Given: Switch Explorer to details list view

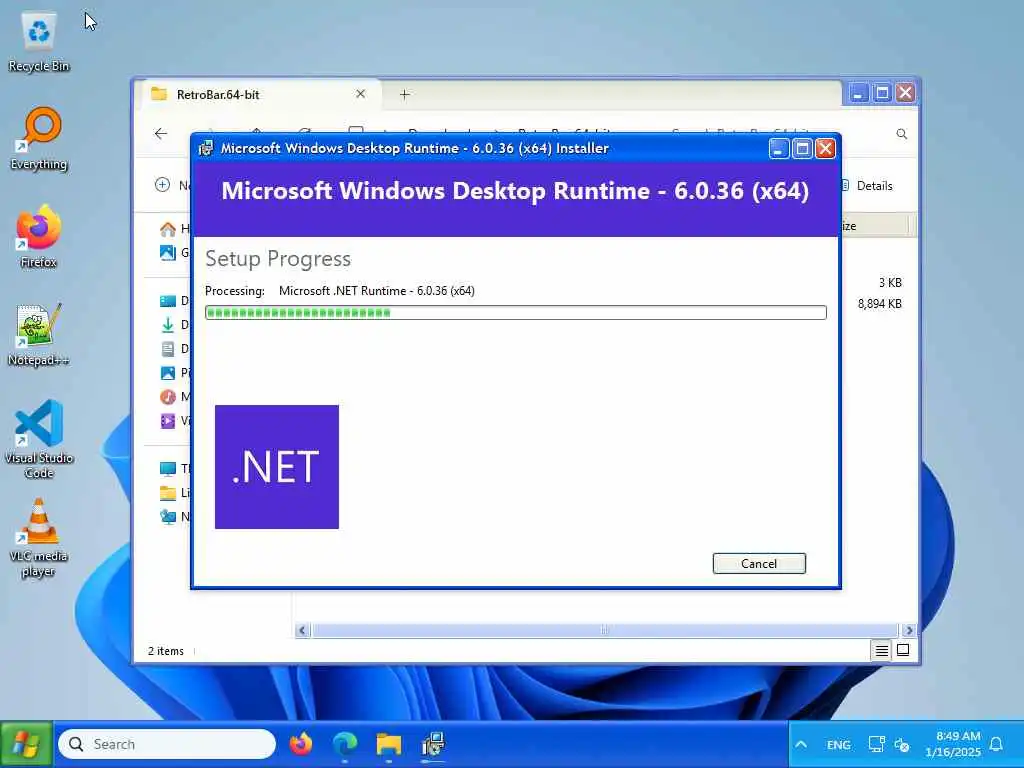Looking at the screenshot, I should [882, 650].
